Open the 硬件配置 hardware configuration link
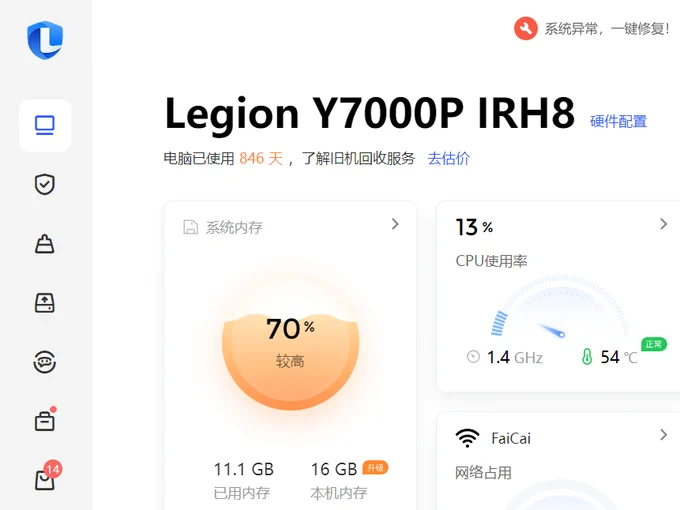 tap(618, 121)
